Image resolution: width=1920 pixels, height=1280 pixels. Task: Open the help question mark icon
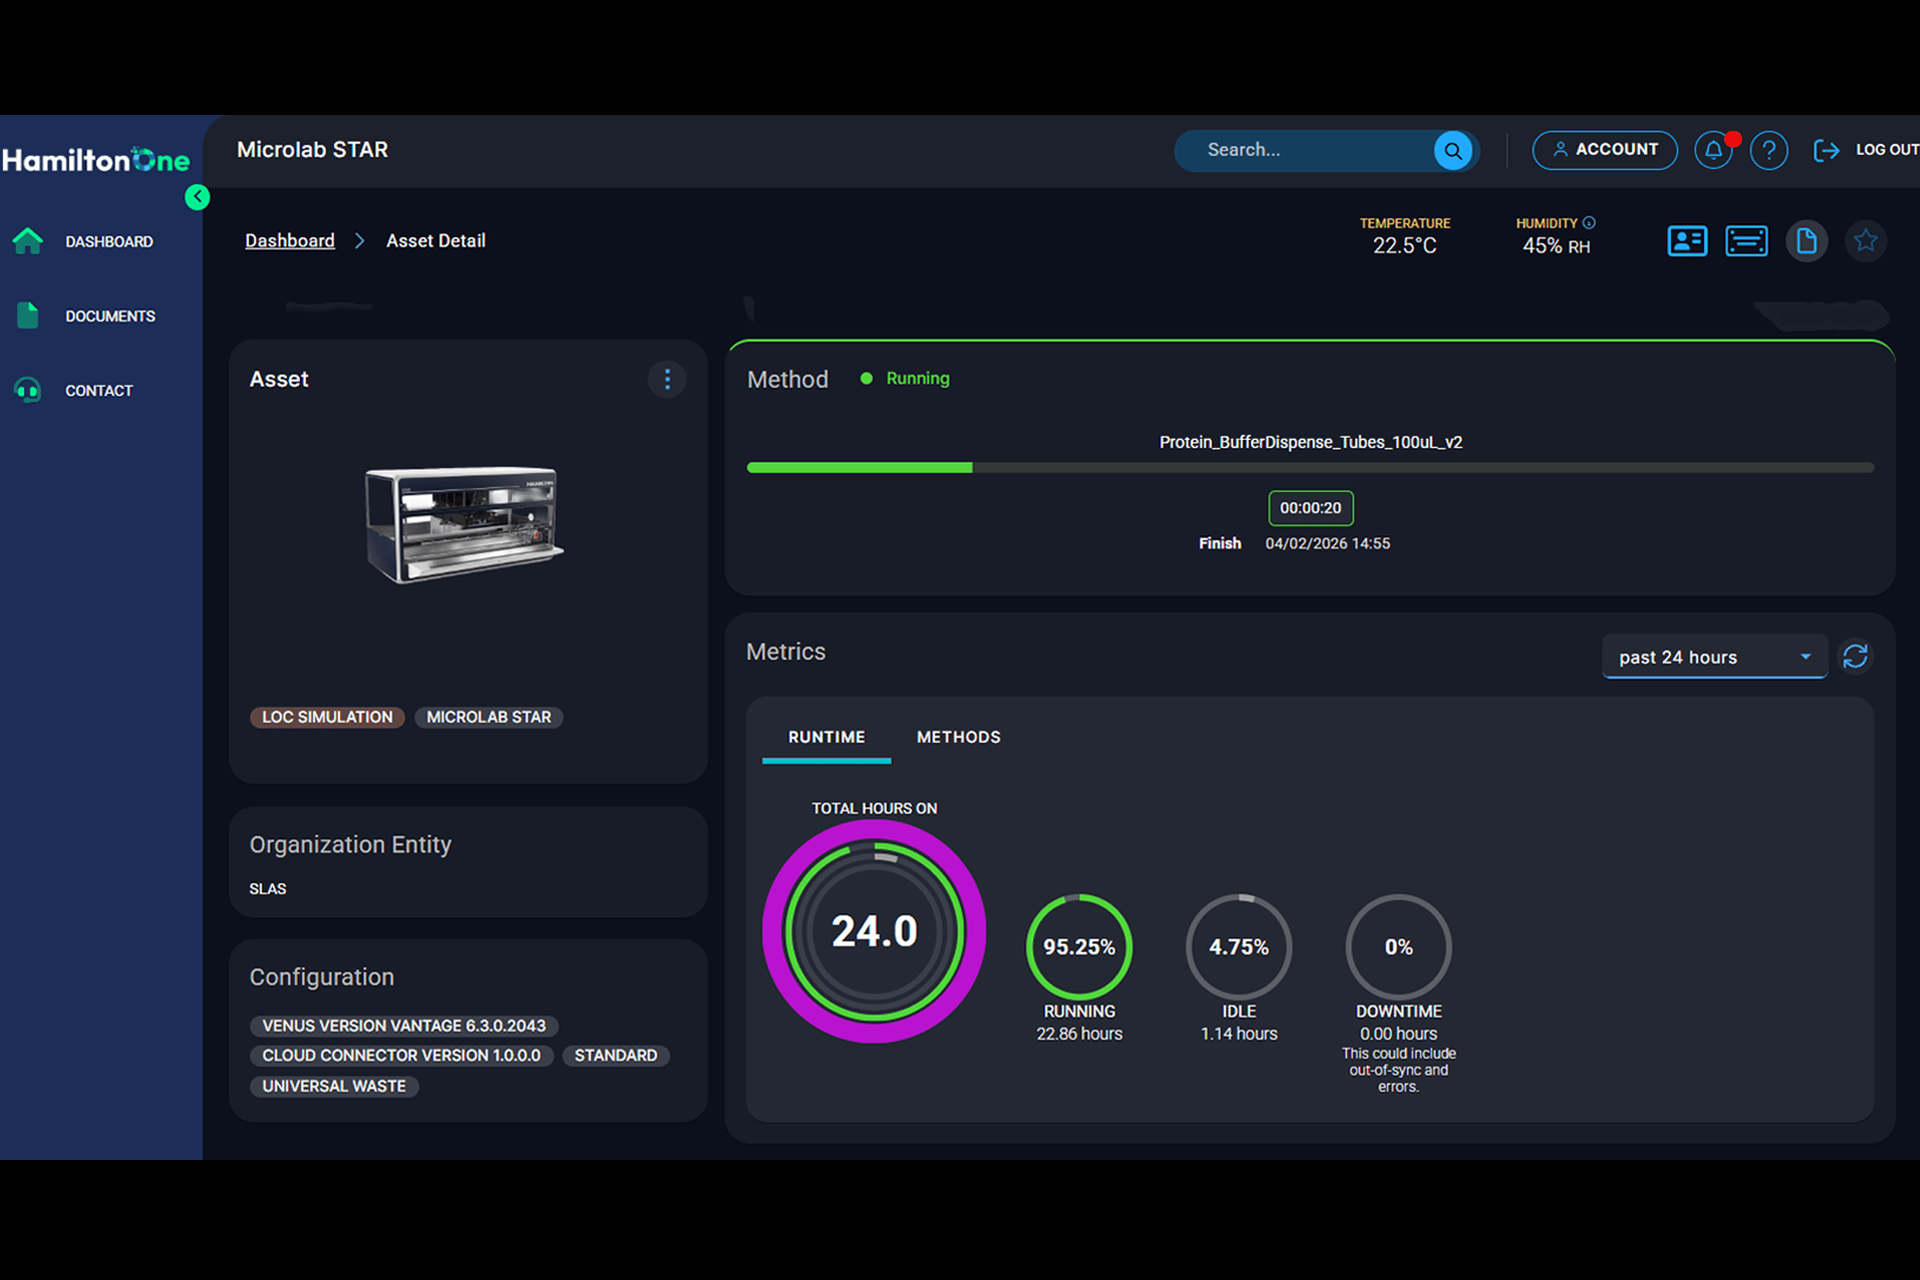point(1768,150)
